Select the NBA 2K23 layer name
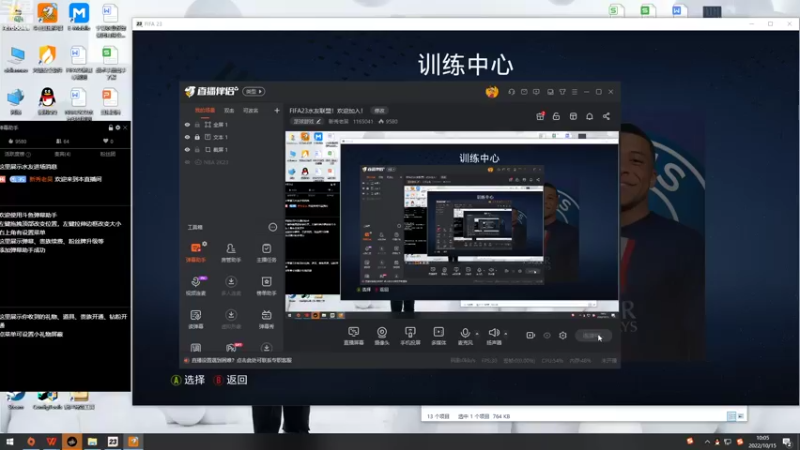The image size is (800, 450). (216, 162)
